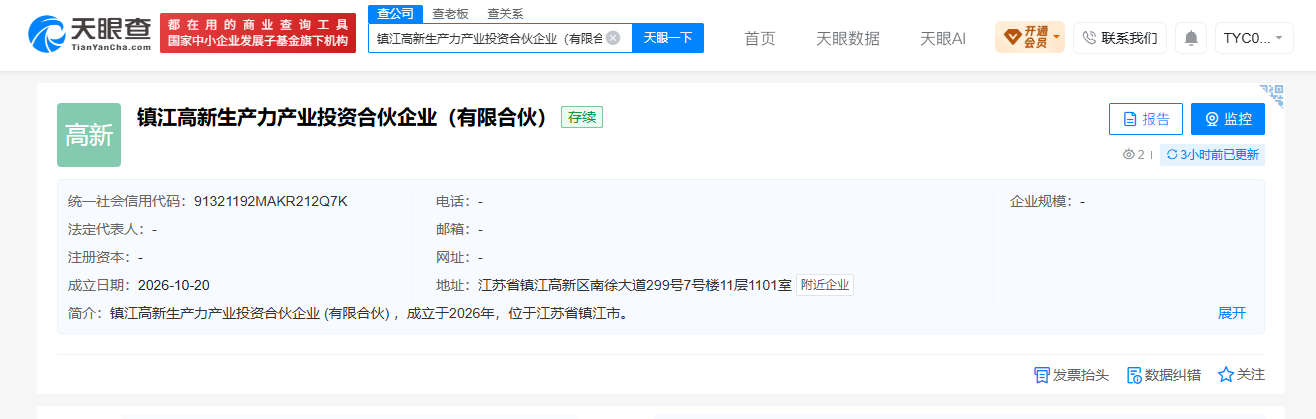Click the red promotional banner

tap(258, 33)
